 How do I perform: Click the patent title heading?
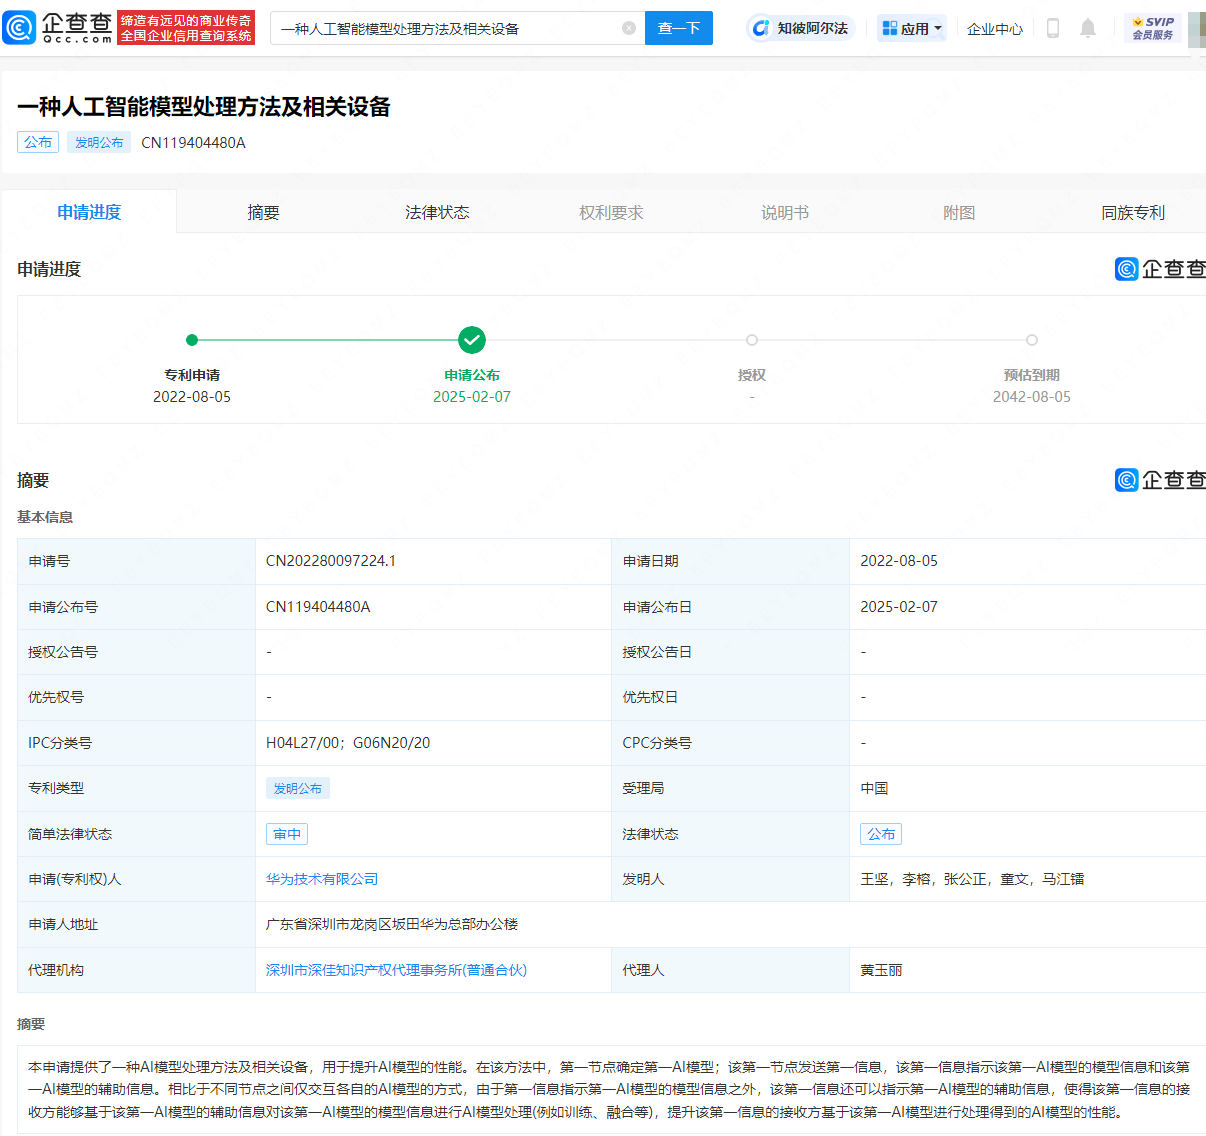pos(204,107)
